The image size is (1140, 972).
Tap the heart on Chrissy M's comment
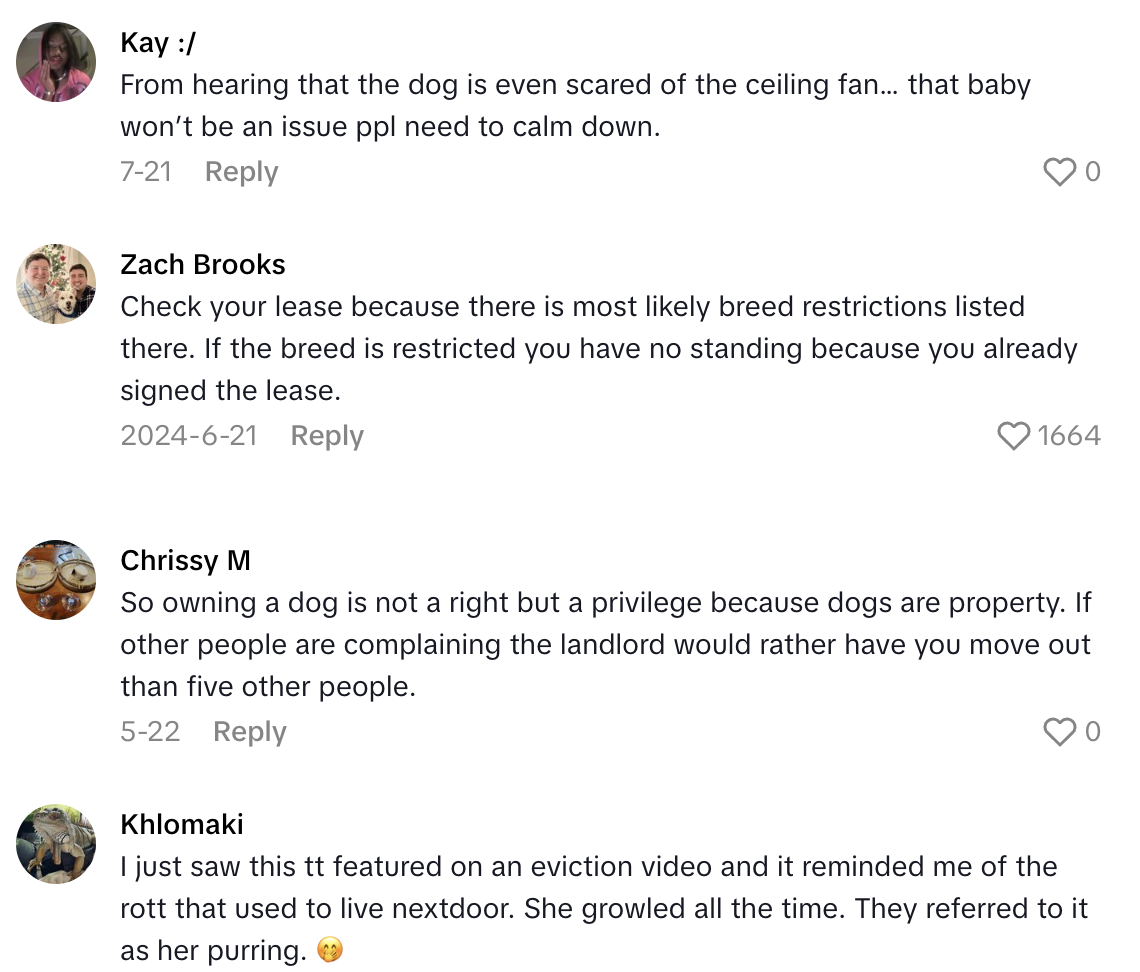[1059, 732]
